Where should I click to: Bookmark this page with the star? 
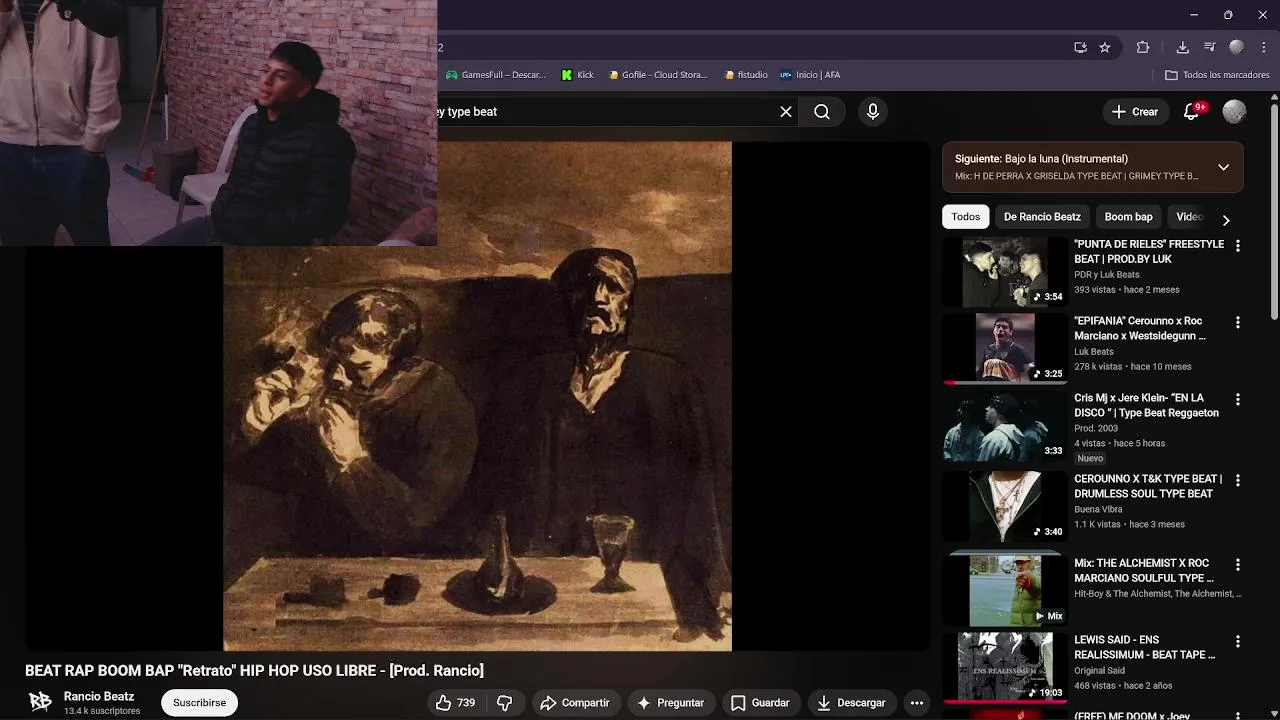[x=1105, y=47]
